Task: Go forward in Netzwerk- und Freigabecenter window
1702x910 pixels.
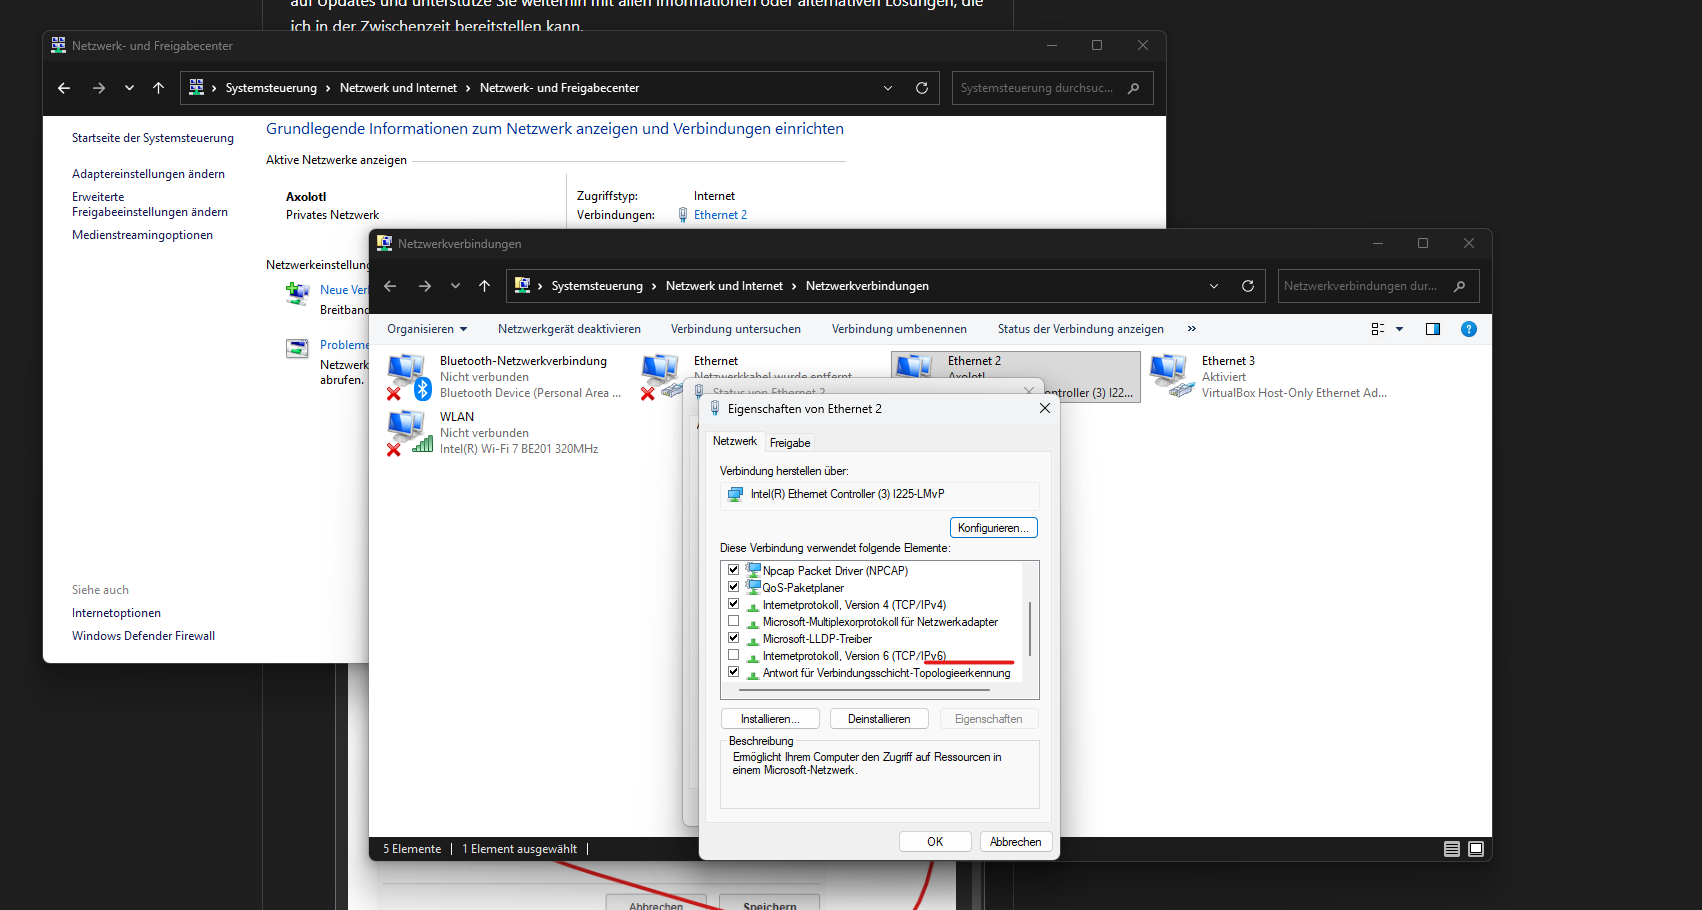Action: (x=98, y=88)
